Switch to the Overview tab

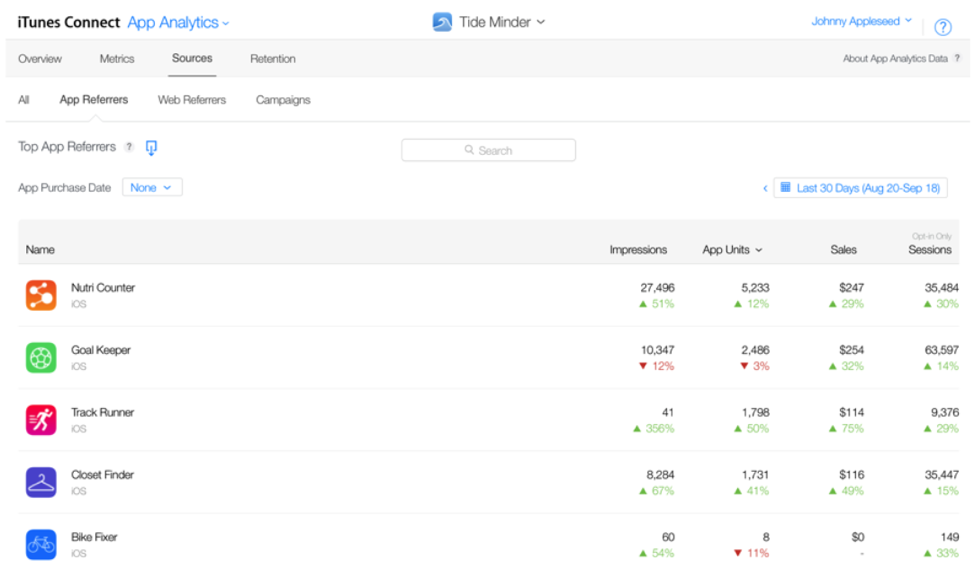40,58
